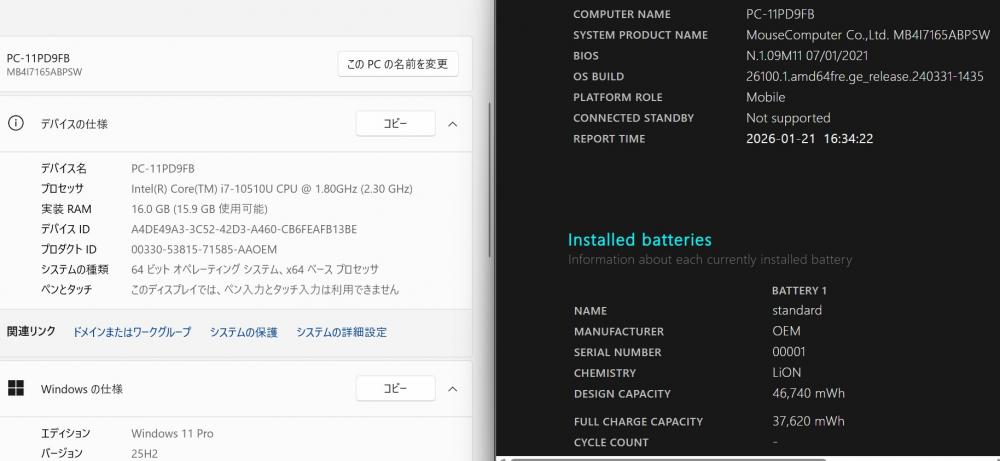Viewport: 1000px width, 461px height.
Task: Click the CYCLE COUNT label
Action: pyautogui.click(x=611, y=443)
